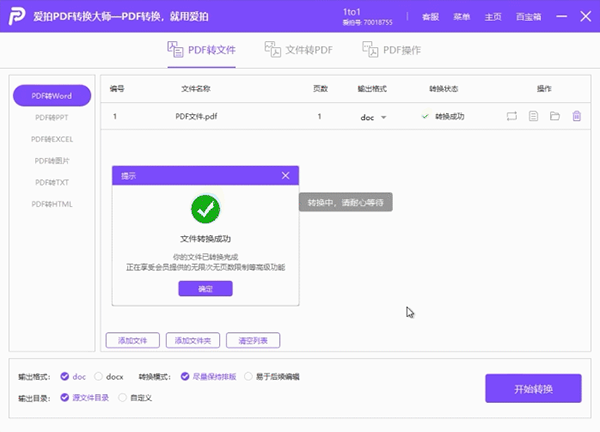
Task: Open 客服 in title bar
Action: point(430,17)
